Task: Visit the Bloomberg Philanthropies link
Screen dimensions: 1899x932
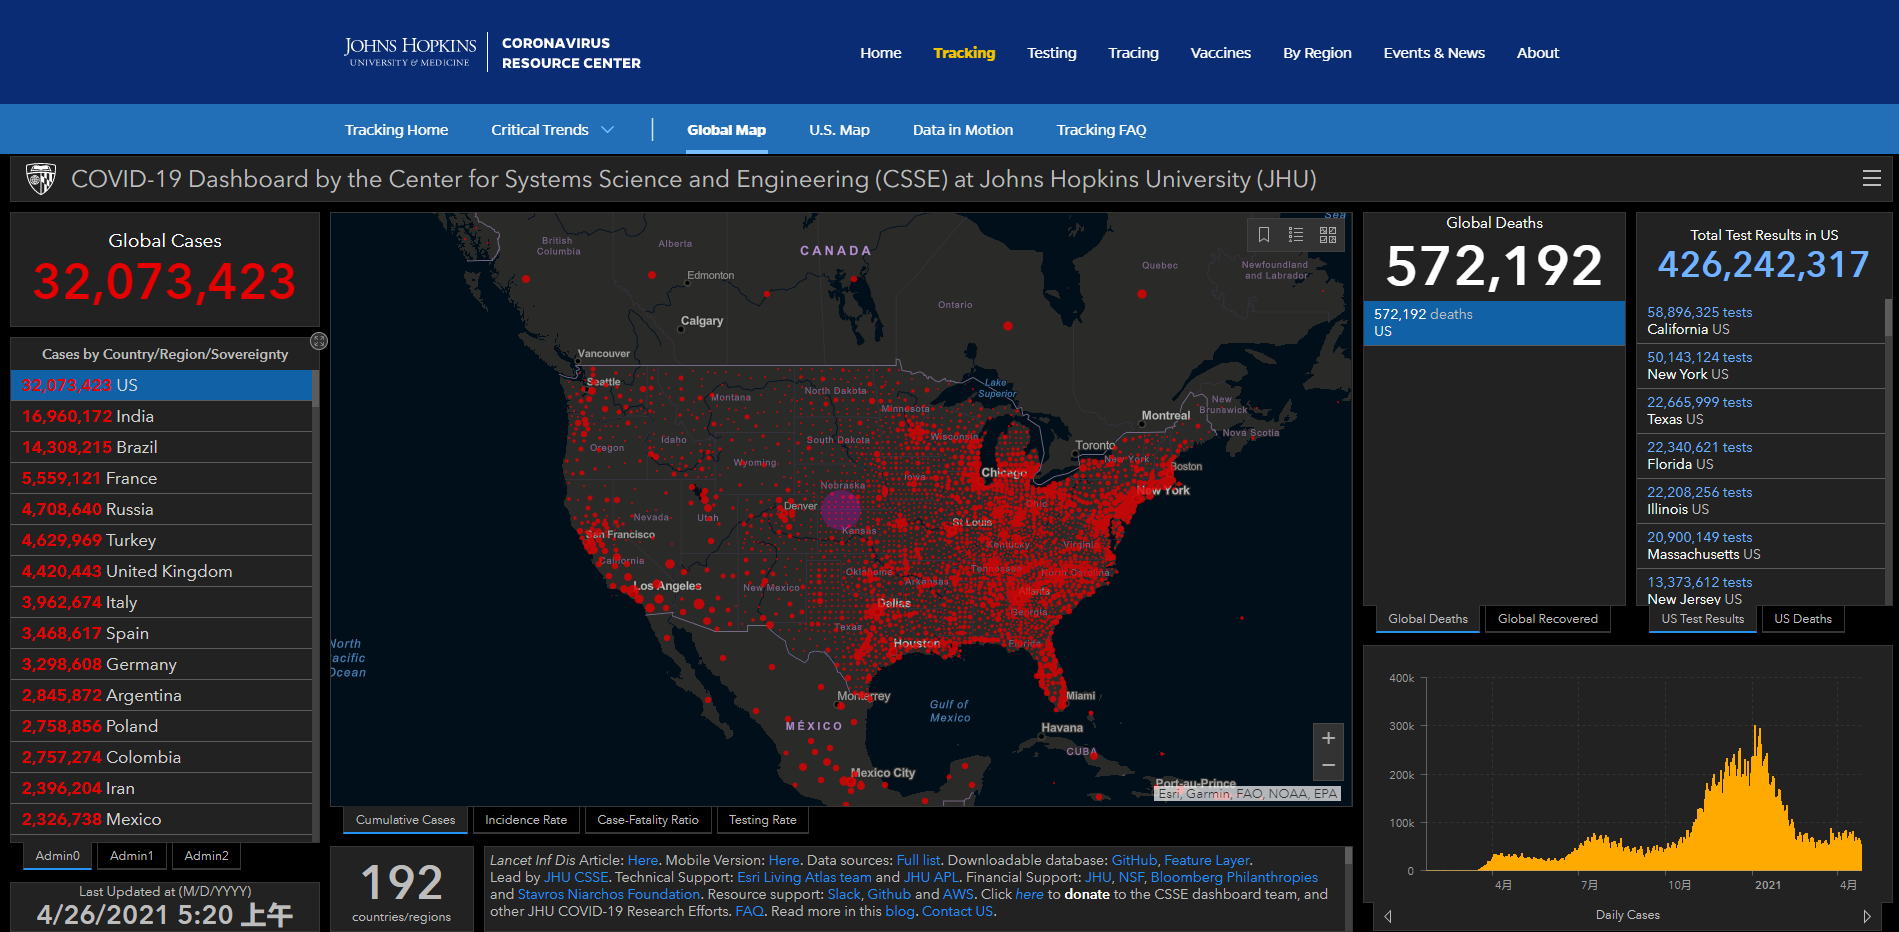Action: pos(1234,877)
